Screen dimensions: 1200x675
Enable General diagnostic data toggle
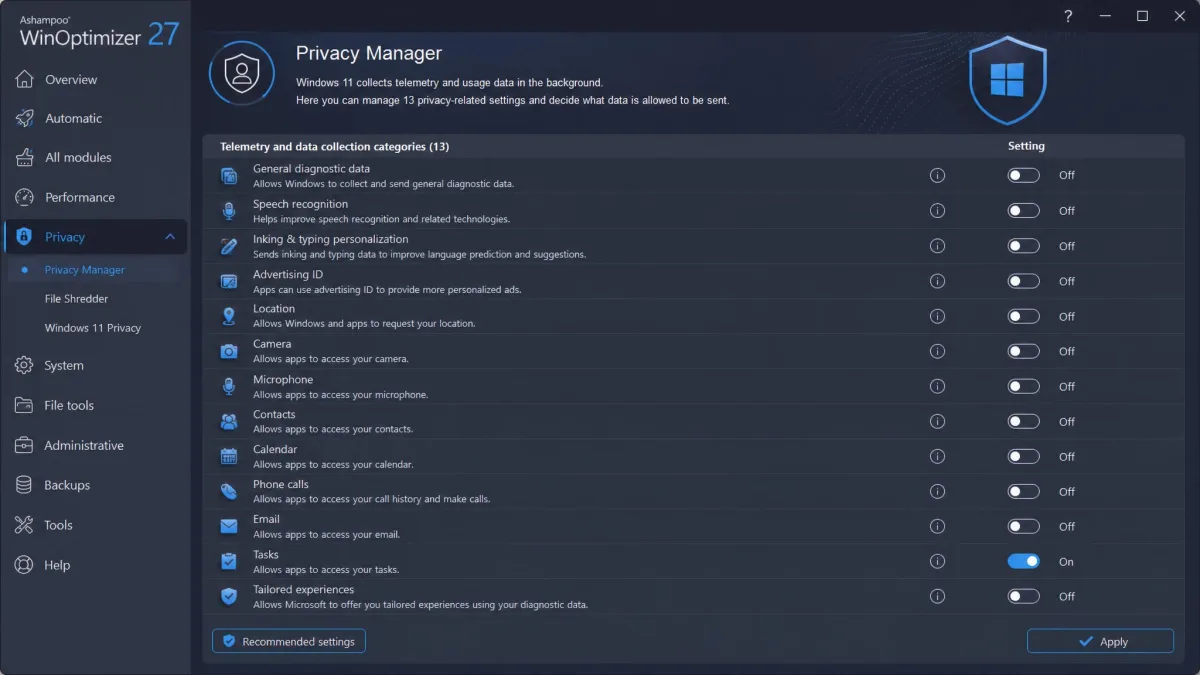(1023, 175)
